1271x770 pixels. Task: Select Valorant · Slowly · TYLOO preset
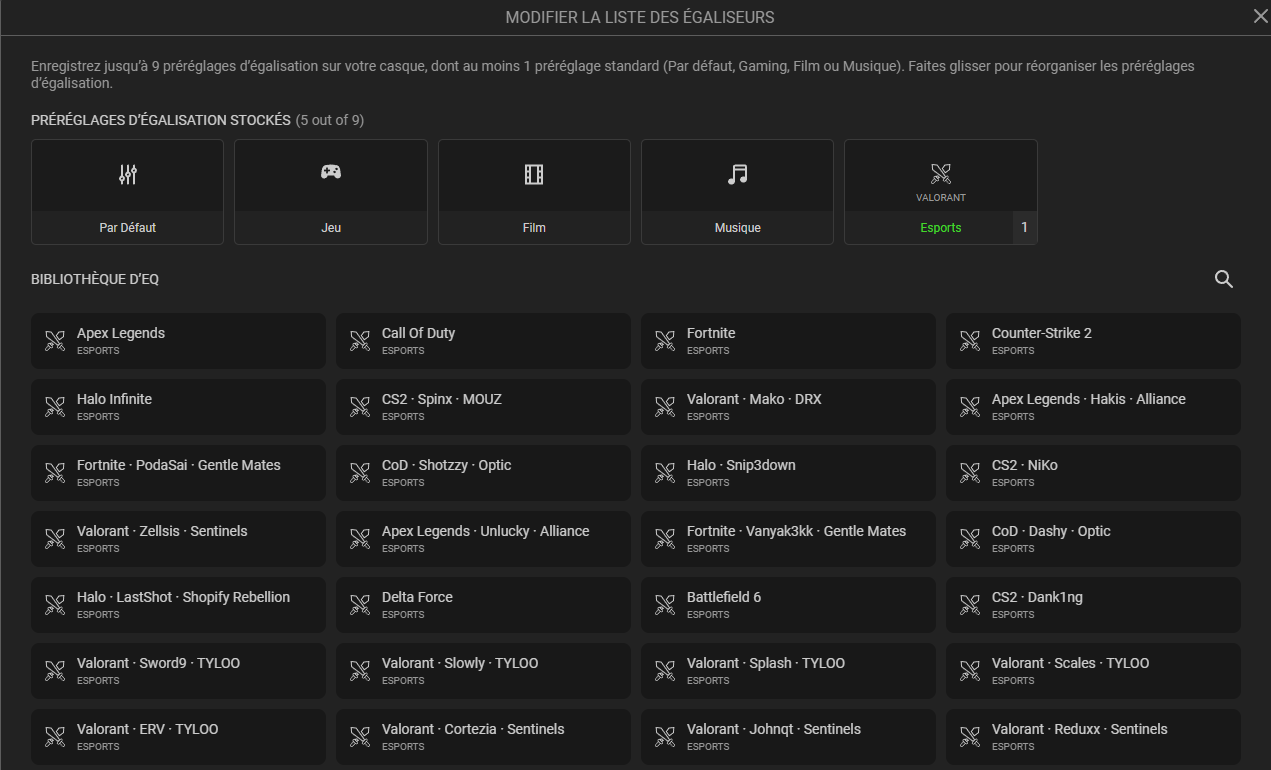click(483, 671)
